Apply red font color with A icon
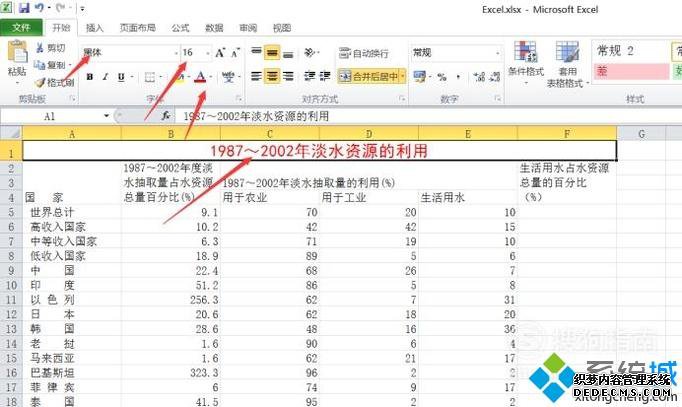 coord(200,77)
